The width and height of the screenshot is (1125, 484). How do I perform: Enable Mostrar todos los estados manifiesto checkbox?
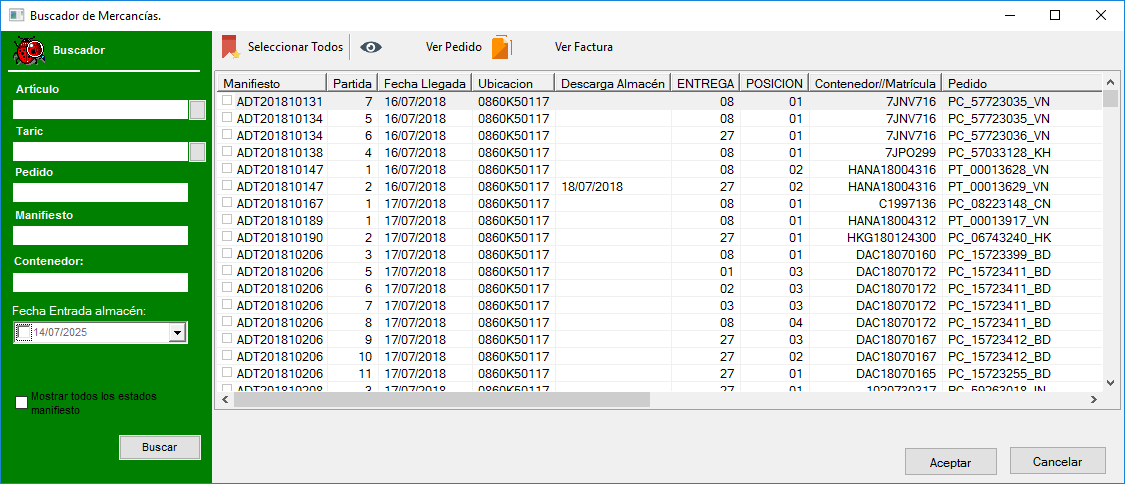click(22, 402)
